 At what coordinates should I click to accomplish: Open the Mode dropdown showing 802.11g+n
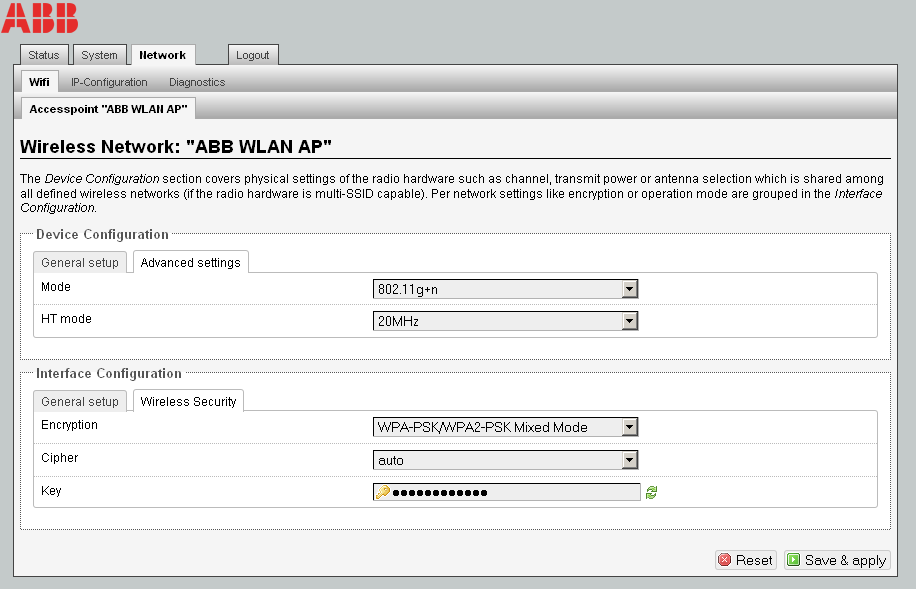(505, 289)
